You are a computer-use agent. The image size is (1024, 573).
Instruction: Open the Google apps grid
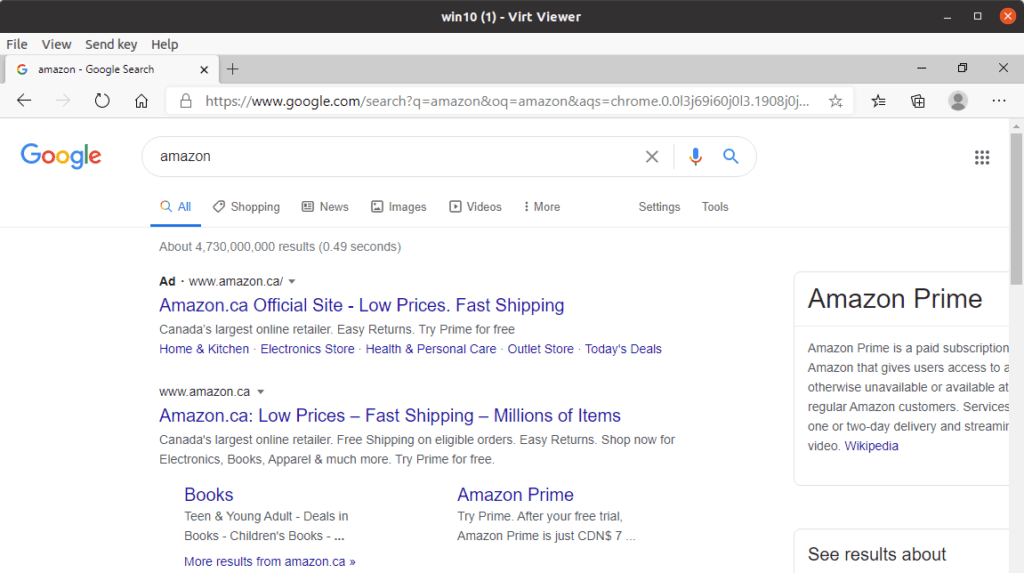click(x=982, y=157)
